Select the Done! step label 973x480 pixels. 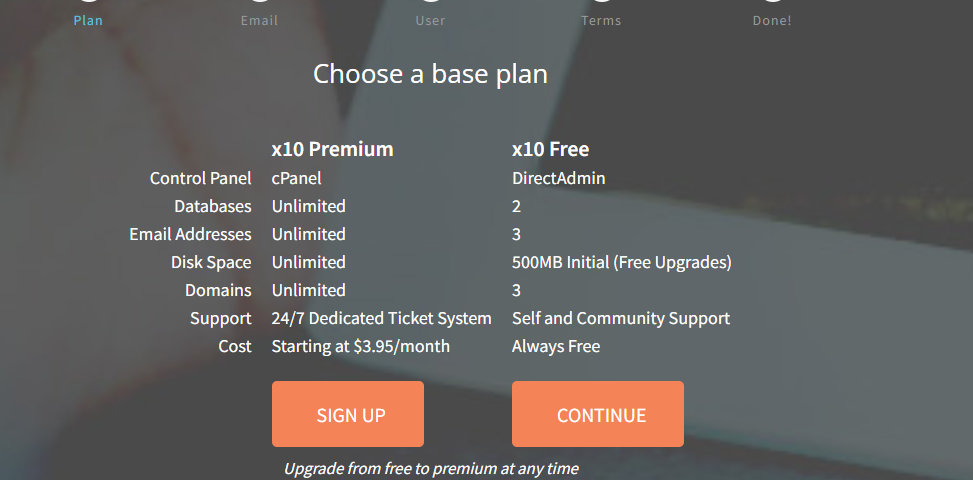click(772, 20)
